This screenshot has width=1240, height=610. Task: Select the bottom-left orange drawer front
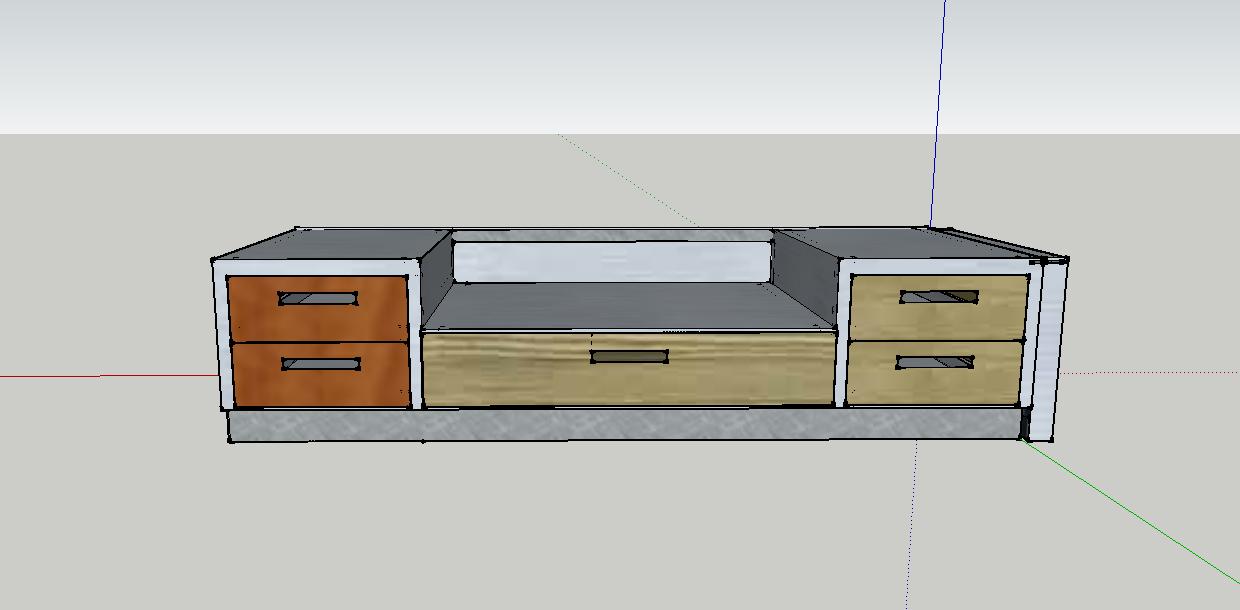click(250, 385)
